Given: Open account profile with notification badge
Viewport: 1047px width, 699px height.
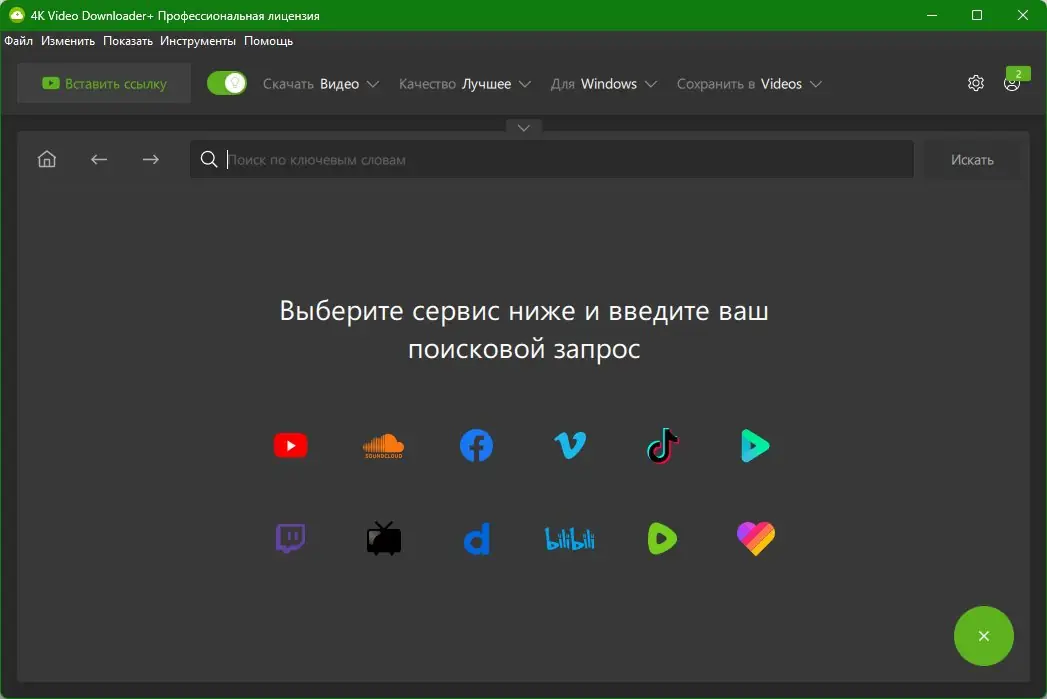Looking at the screenshot, I should [1011, 84].
